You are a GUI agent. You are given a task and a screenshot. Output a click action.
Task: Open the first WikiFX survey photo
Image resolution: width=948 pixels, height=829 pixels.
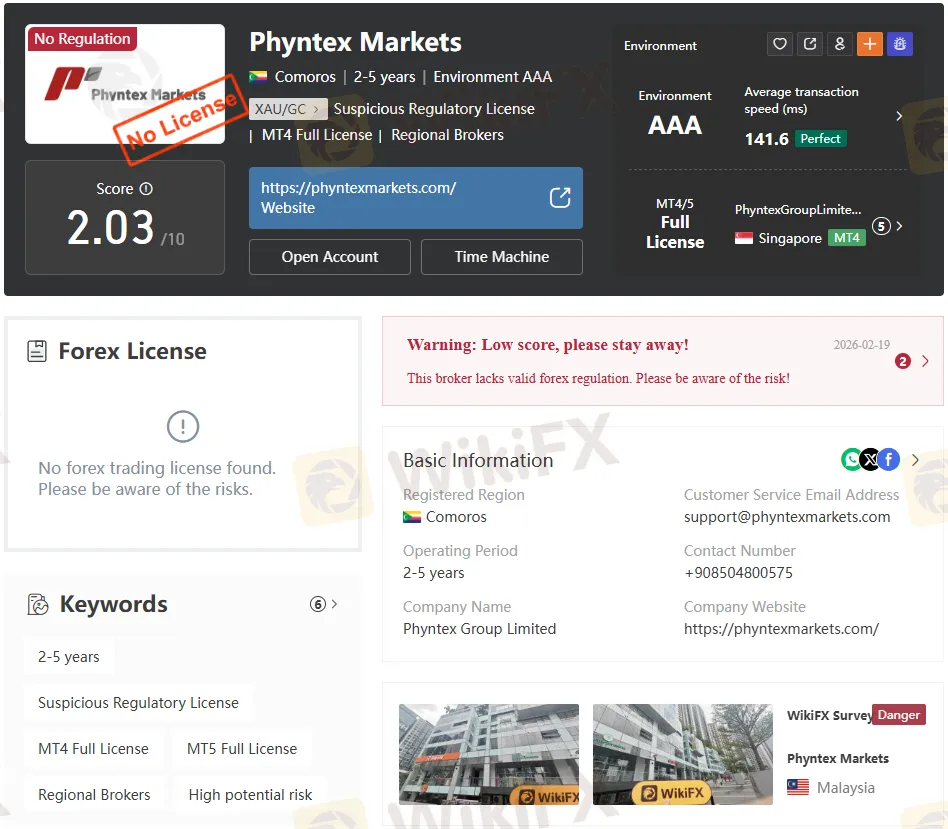(488, 754)
